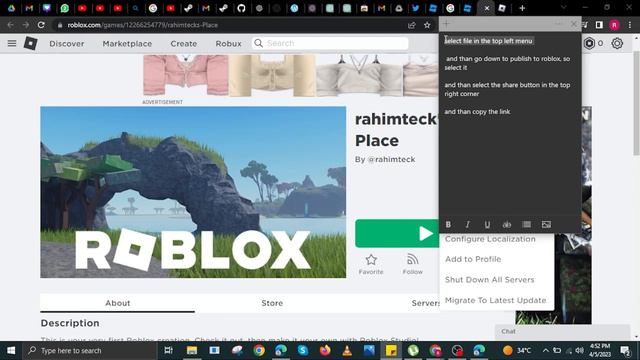640x360 pixels.
Task: Open a new browser tab
Action: (x=522, y=8)
